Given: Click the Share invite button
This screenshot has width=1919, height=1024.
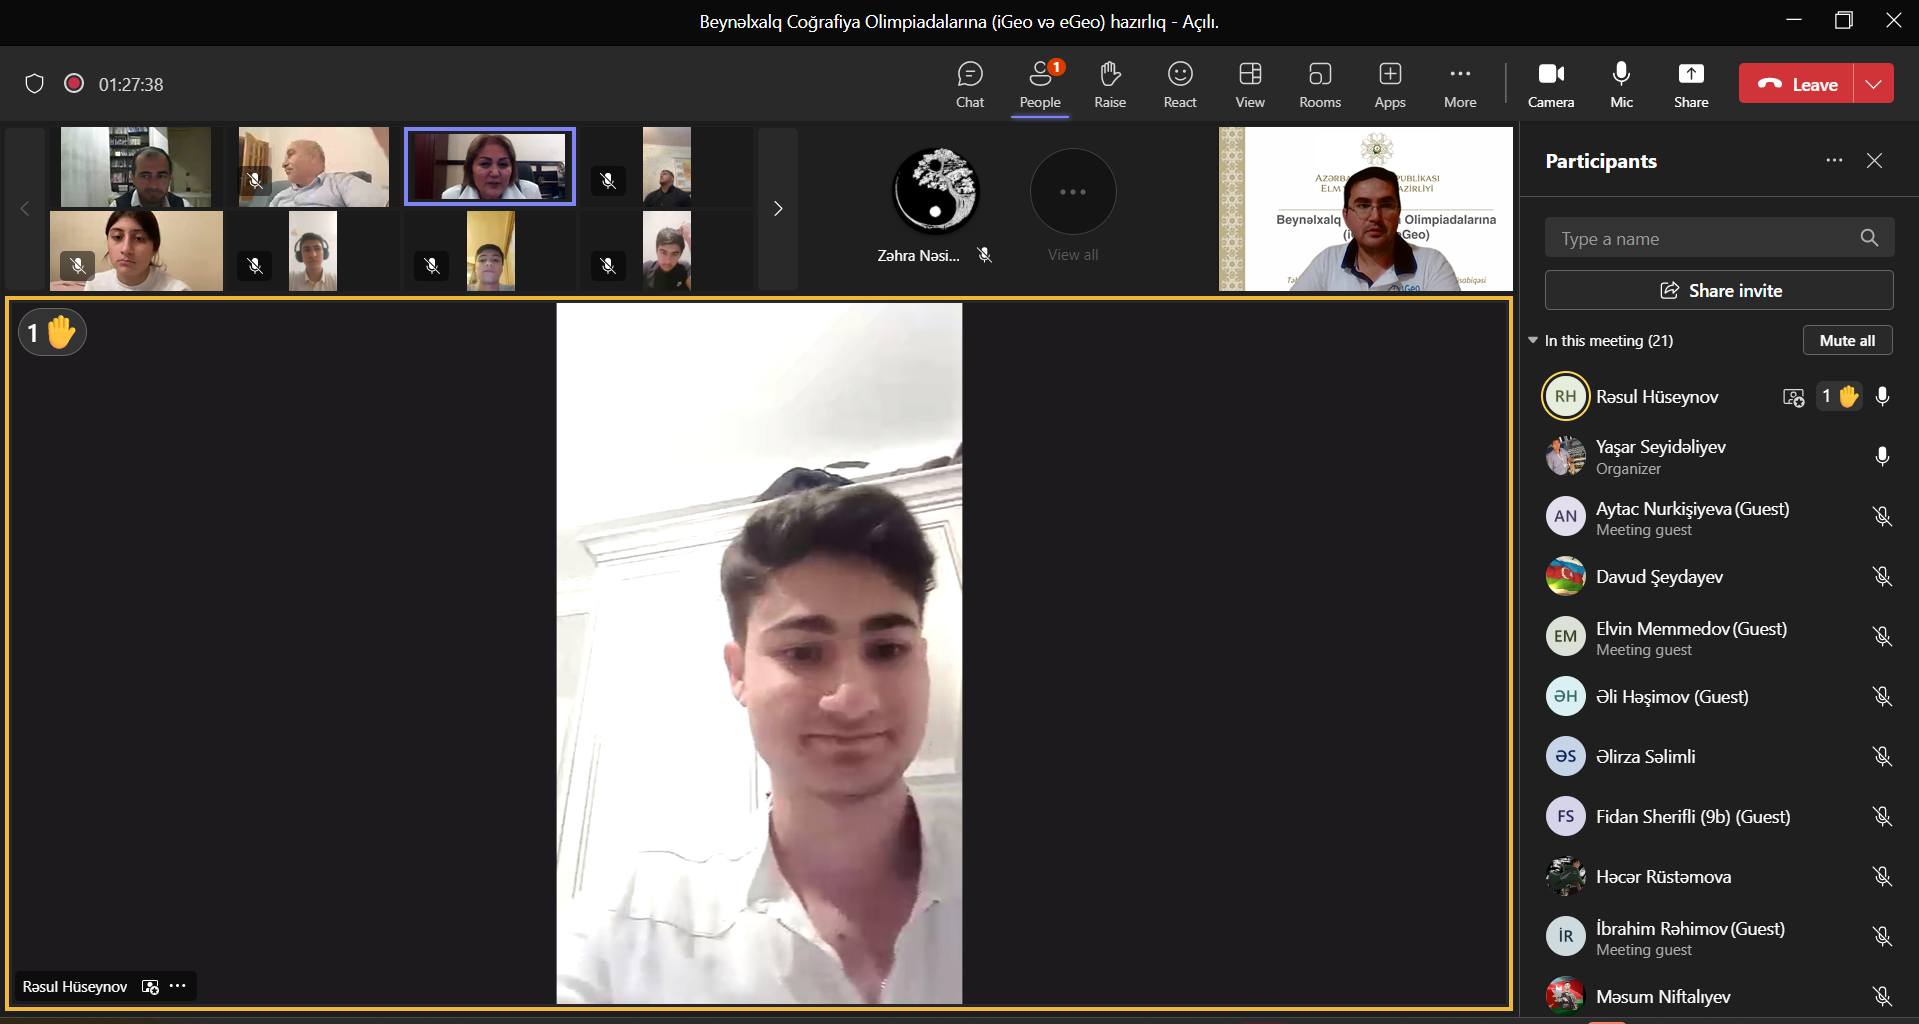Looking at the screenshot, I should pyautogui.click(x=1719, y=291).
